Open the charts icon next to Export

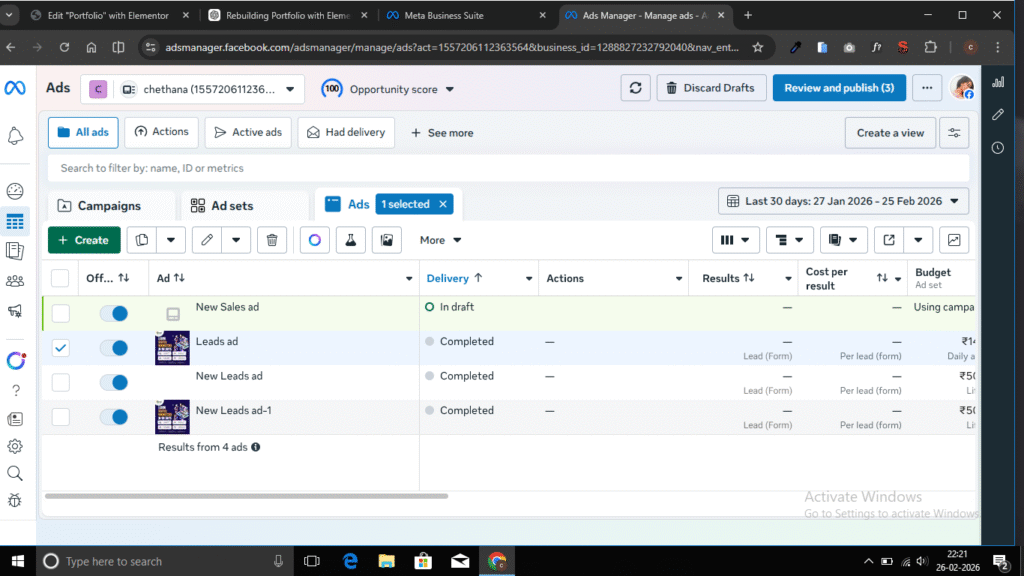point(954,240)
